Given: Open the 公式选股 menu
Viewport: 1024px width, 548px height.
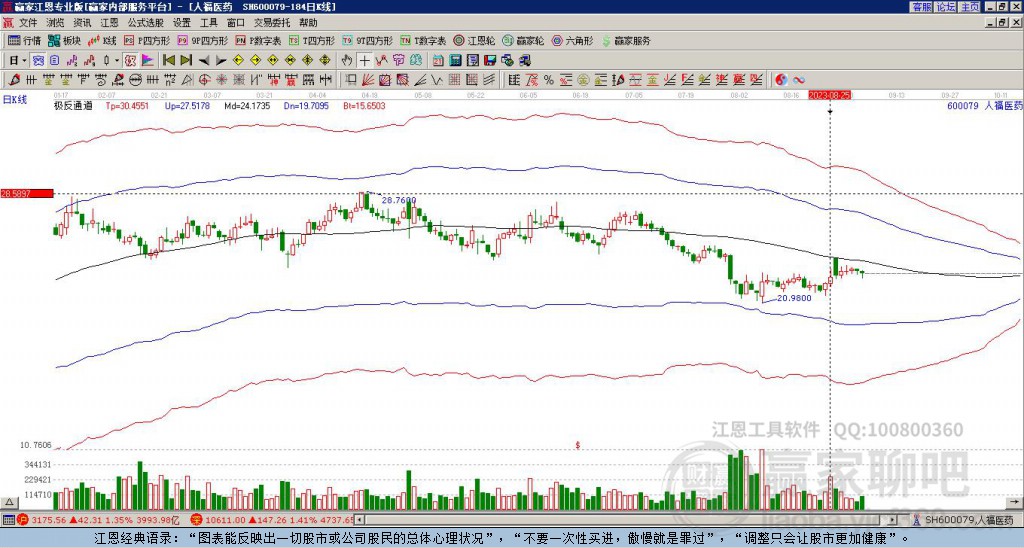Looking at the screenshot, I should click(146, 23).
